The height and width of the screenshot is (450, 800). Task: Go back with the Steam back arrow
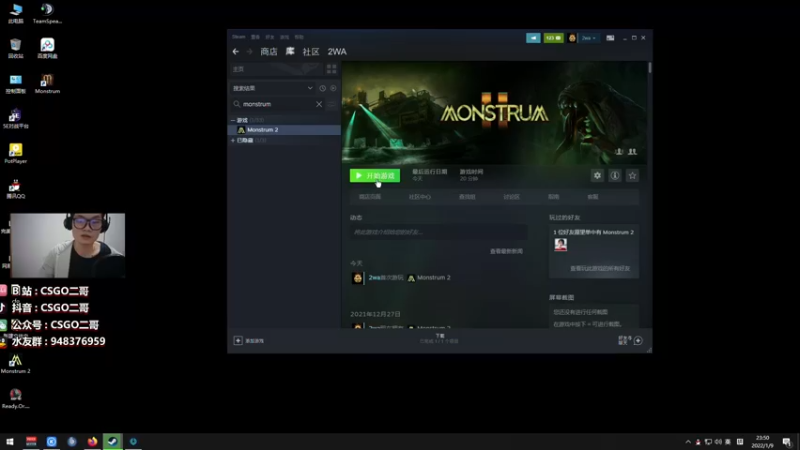(236, 52)
